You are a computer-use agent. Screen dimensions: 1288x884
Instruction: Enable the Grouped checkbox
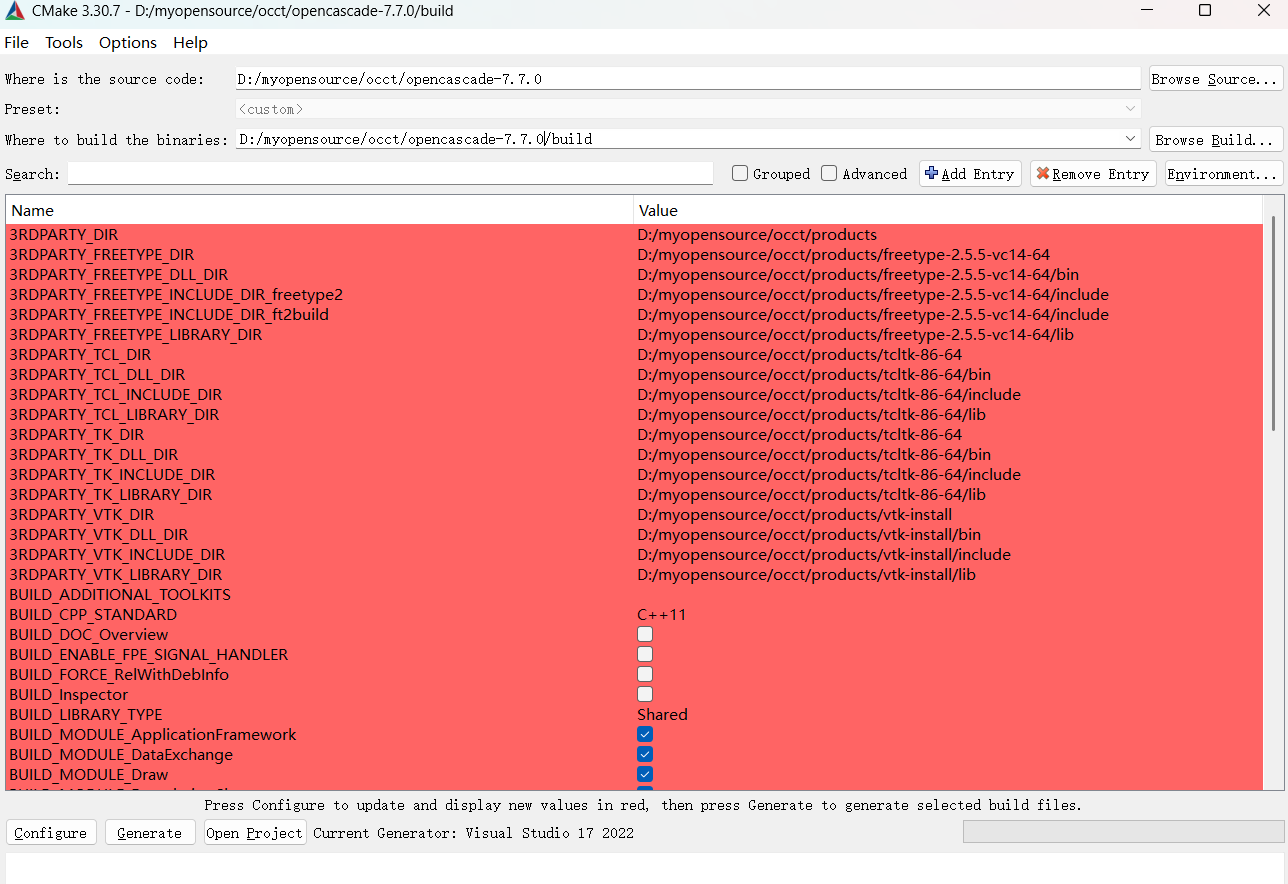739,173
